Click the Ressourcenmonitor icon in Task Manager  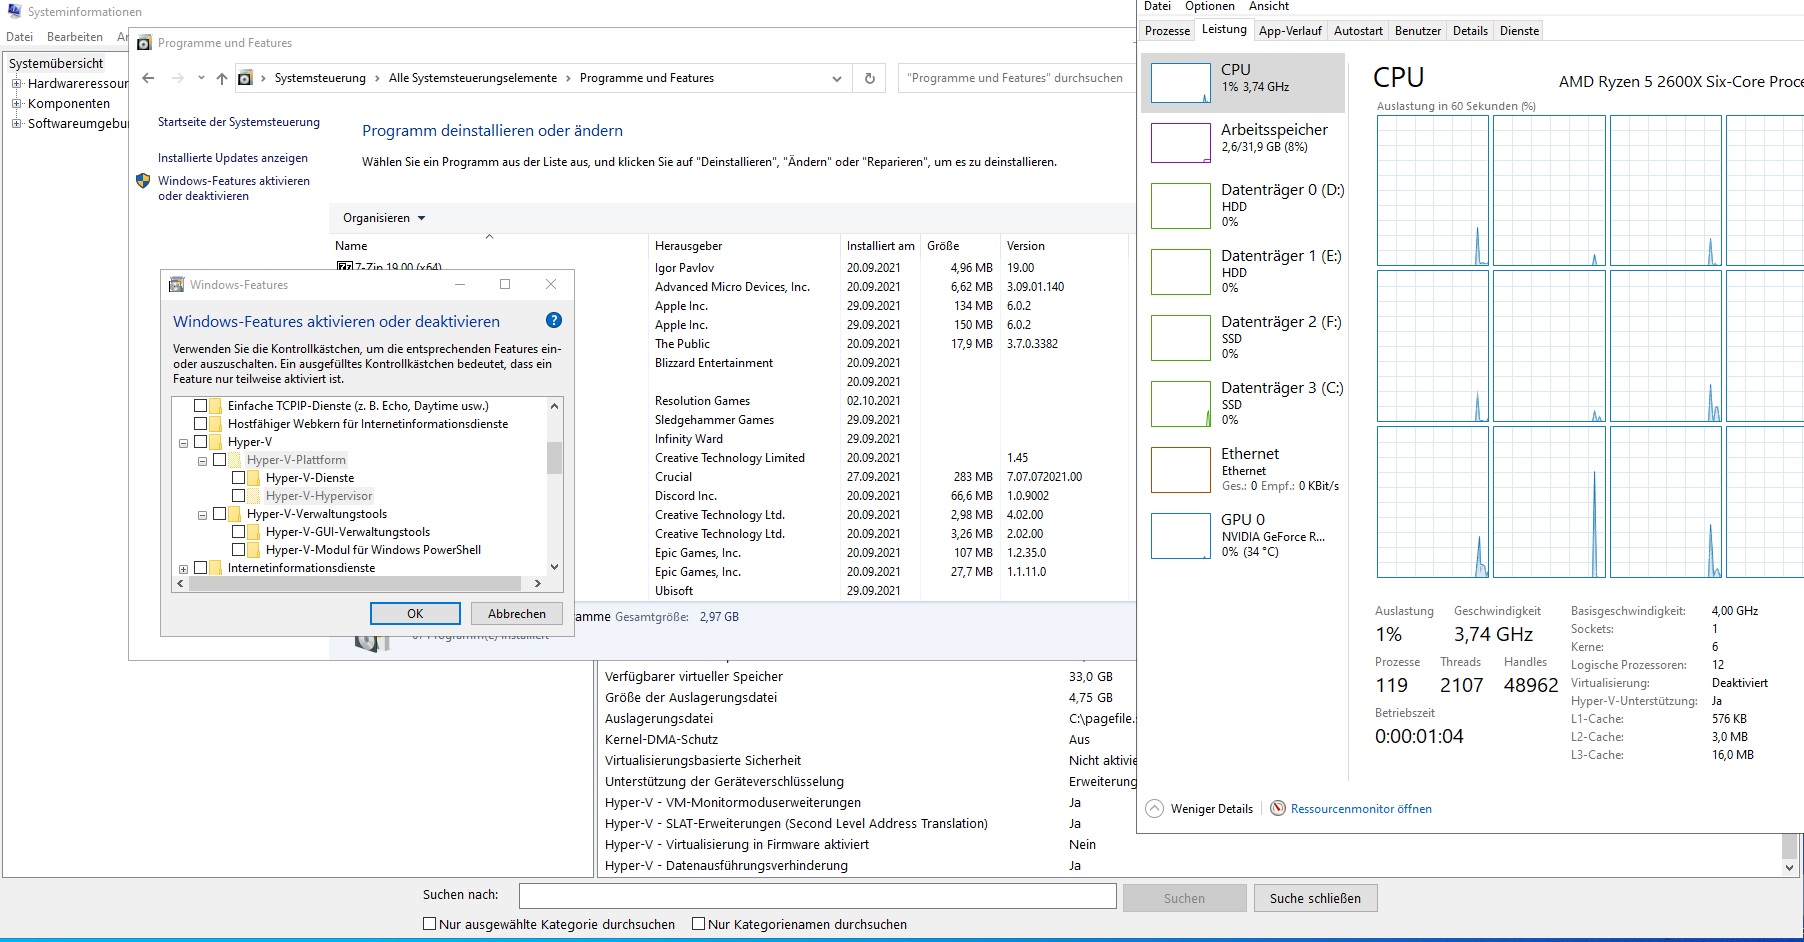pyautogui.click(x=1278, y=809)
